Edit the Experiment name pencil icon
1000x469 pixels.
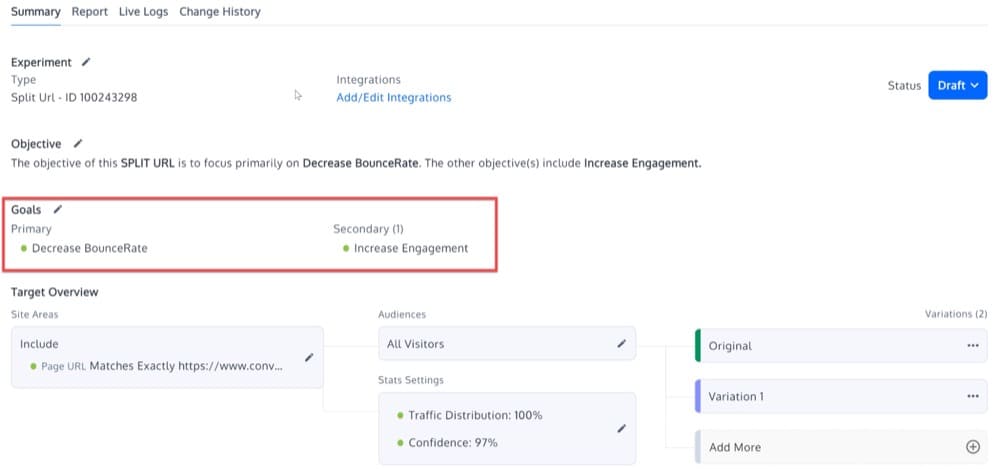[86, 62]
